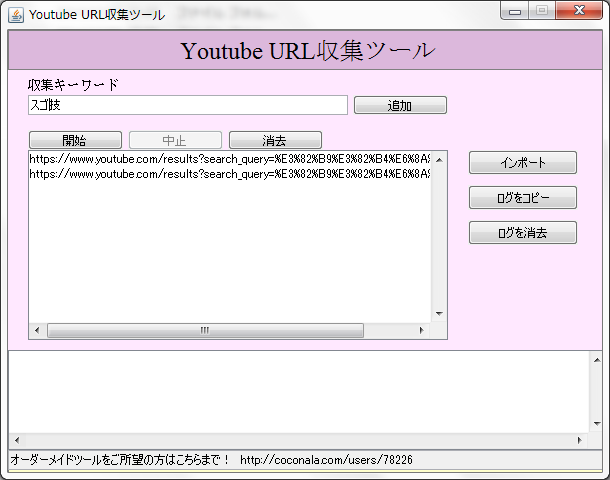Click the インポート button

coord(523,163)
